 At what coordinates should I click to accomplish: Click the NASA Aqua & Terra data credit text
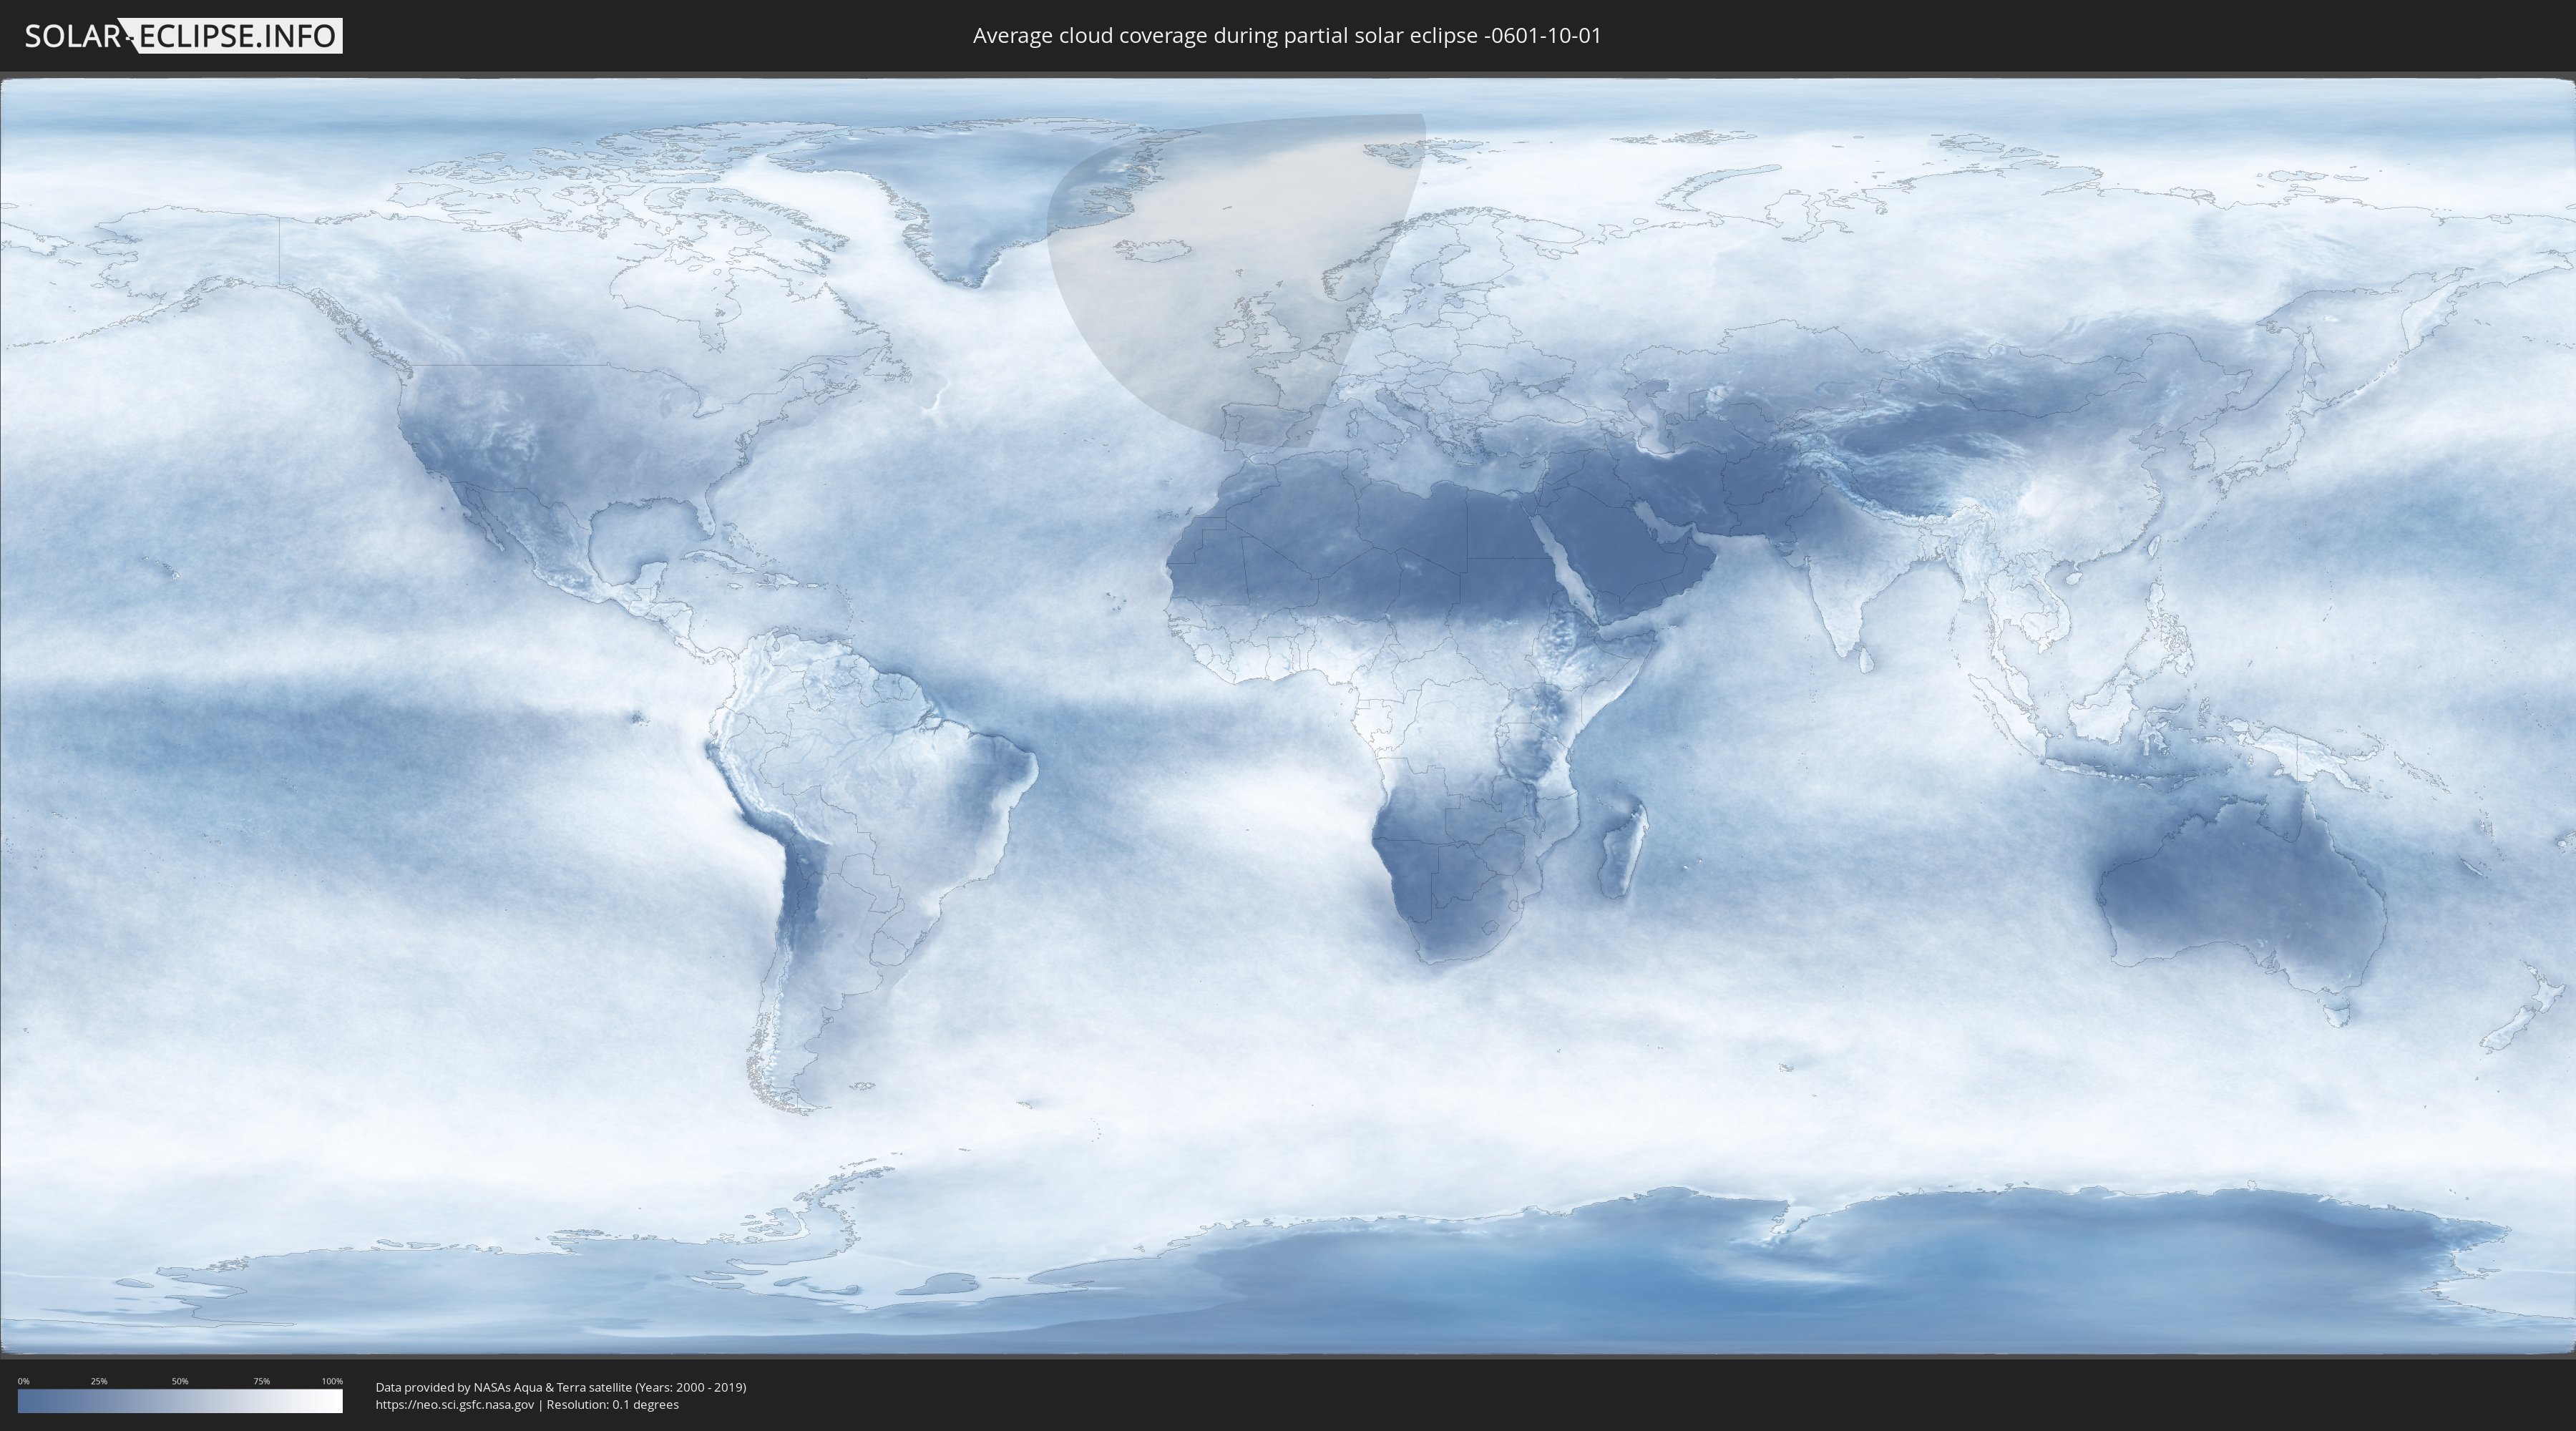tap(560, 1387)
